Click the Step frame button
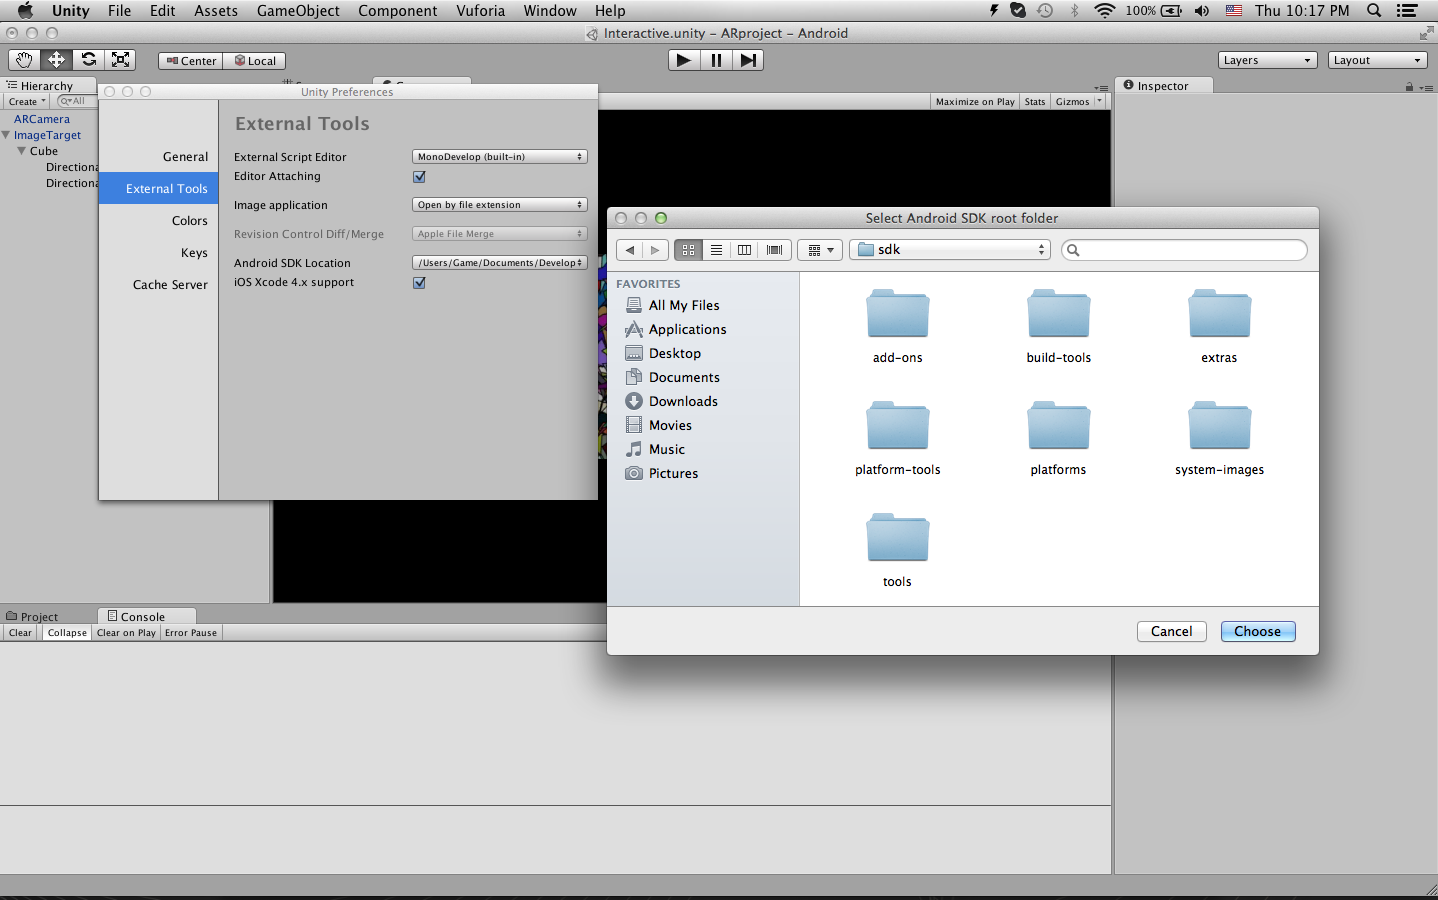The image size is (1438, 900). [x=748, y=60]
